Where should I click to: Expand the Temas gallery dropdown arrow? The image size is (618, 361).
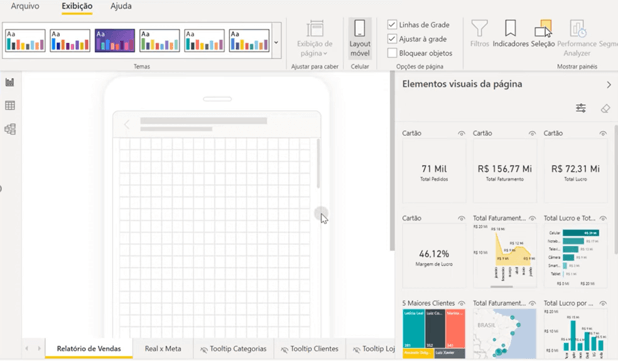(x=276, y=42)
